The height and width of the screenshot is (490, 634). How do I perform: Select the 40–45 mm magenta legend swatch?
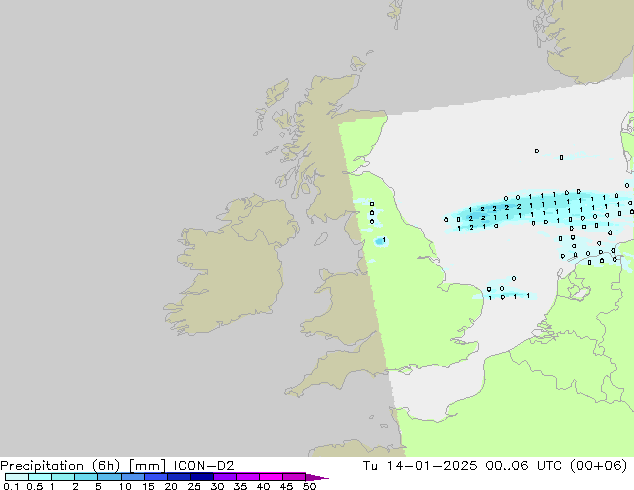coord(271,477)
